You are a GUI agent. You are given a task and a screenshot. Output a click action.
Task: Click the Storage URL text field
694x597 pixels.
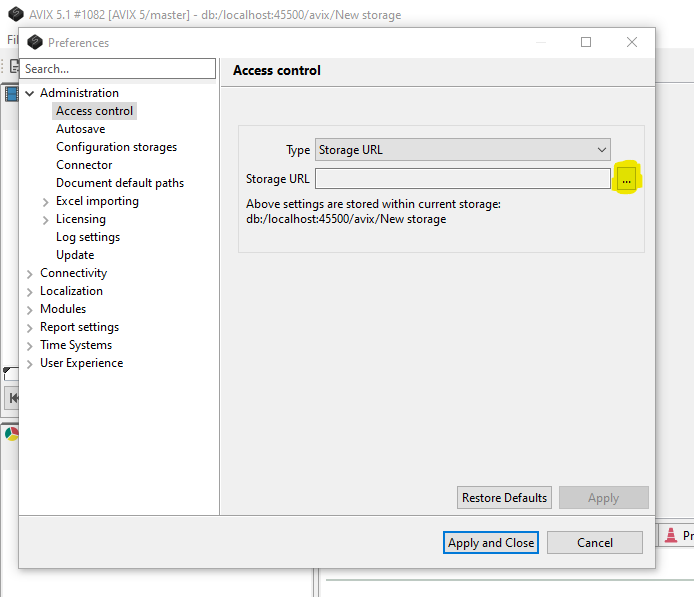coord(462,179)
